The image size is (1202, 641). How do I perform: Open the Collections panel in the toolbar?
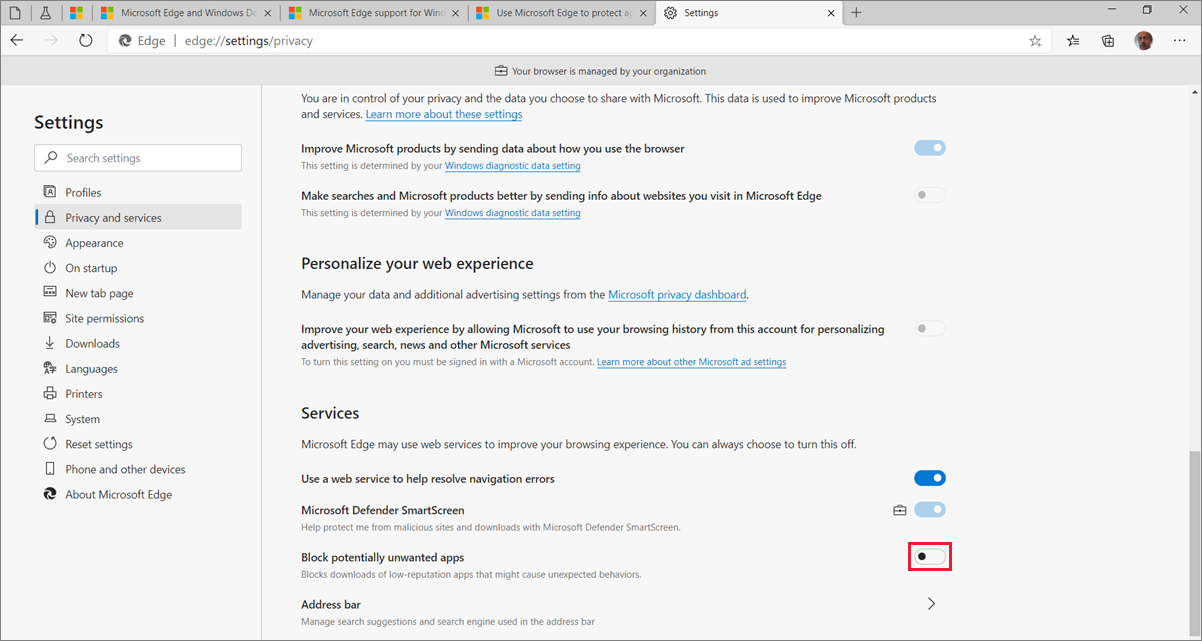pyautogui.click(x=1106, y=40)
